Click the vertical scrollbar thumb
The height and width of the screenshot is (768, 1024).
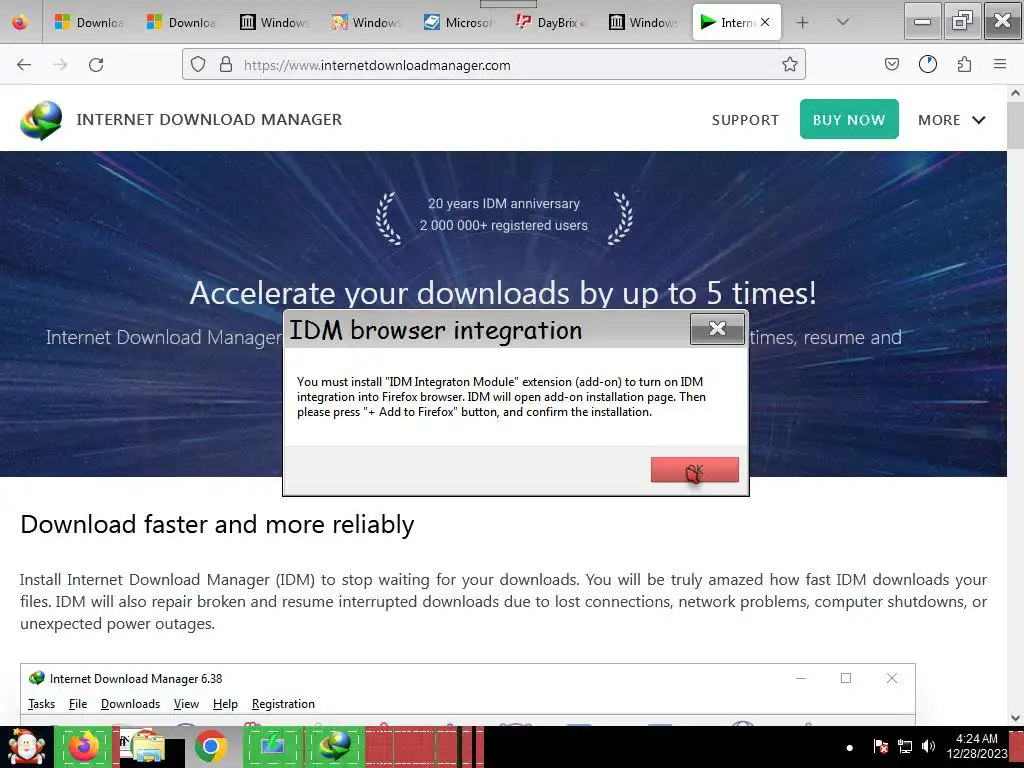(1015, 125)
